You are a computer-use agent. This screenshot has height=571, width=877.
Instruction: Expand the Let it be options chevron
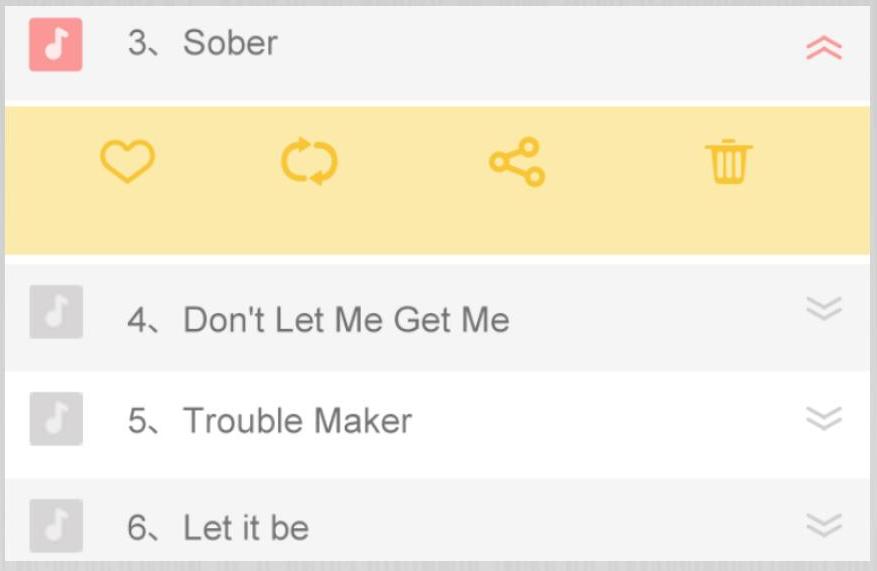pyautogui.click(x=824, y=524)
